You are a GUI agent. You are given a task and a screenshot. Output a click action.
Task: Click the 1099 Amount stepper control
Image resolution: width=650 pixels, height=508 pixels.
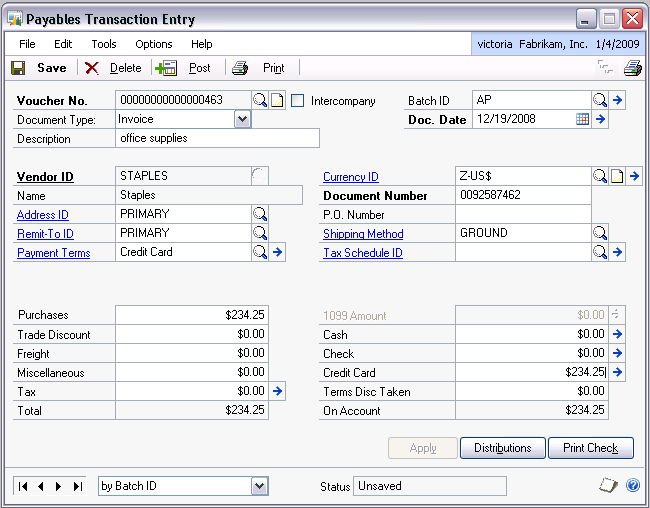pyautogui.click(x=617, y=315)
